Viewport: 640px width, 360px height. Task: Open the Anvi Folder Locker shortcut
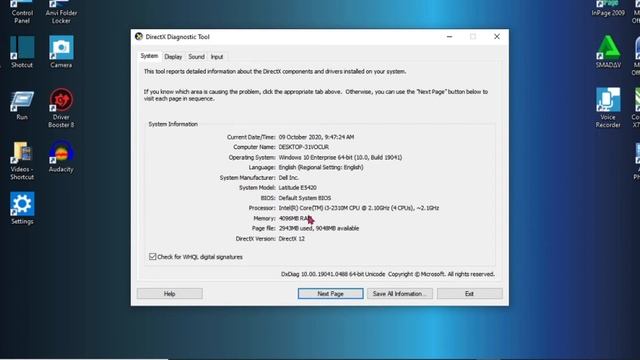61,11
